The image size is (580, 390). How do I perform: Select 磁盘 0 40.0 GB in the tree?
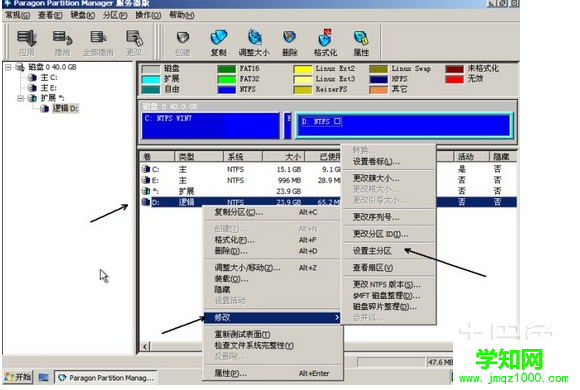[x=52, y=67]
